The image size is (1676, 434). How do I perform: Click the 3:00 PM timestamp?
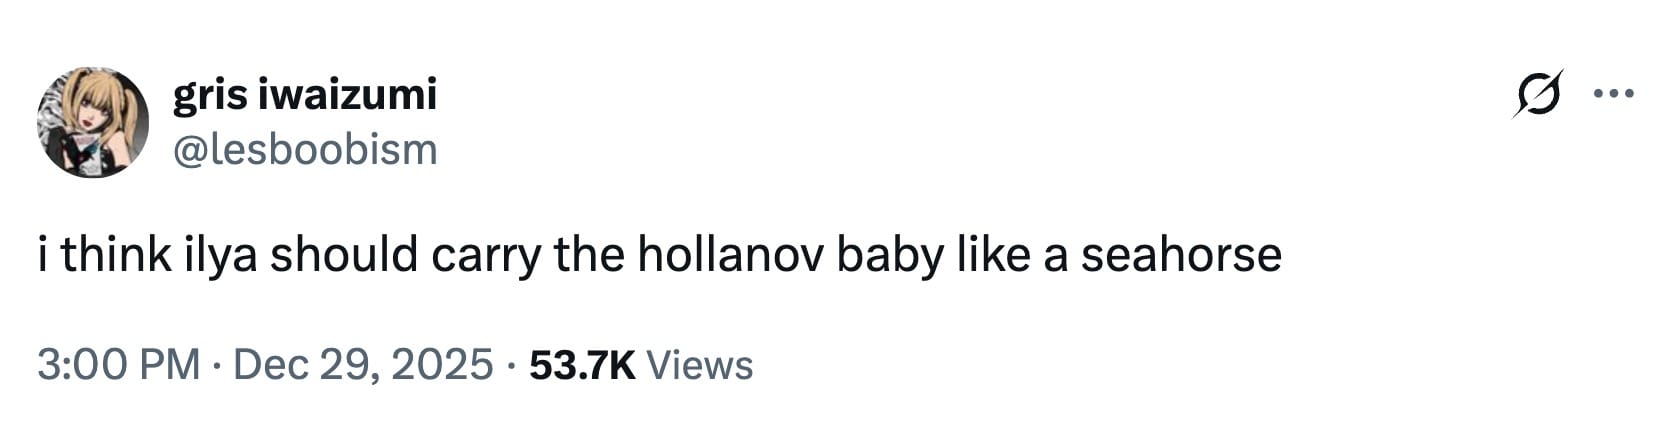tap(119, 364)
